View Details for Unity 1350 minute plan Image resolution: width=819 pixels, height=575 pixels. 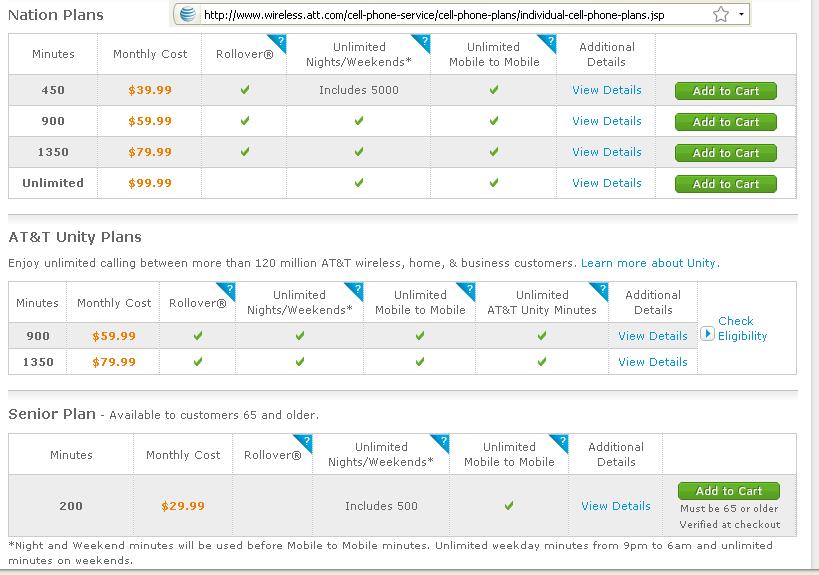click(x=653, y=362)
